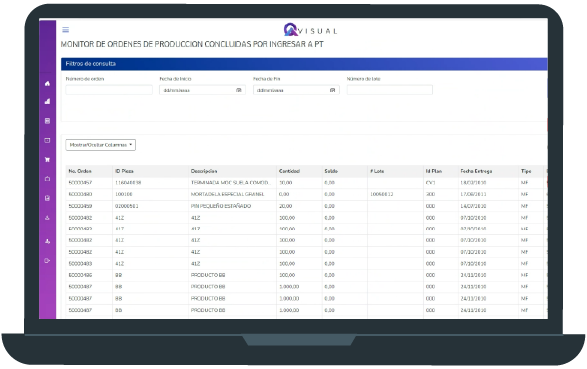Select the PIN PEQUEÑO ESTAÑADO cell

(x=221, y=206)
